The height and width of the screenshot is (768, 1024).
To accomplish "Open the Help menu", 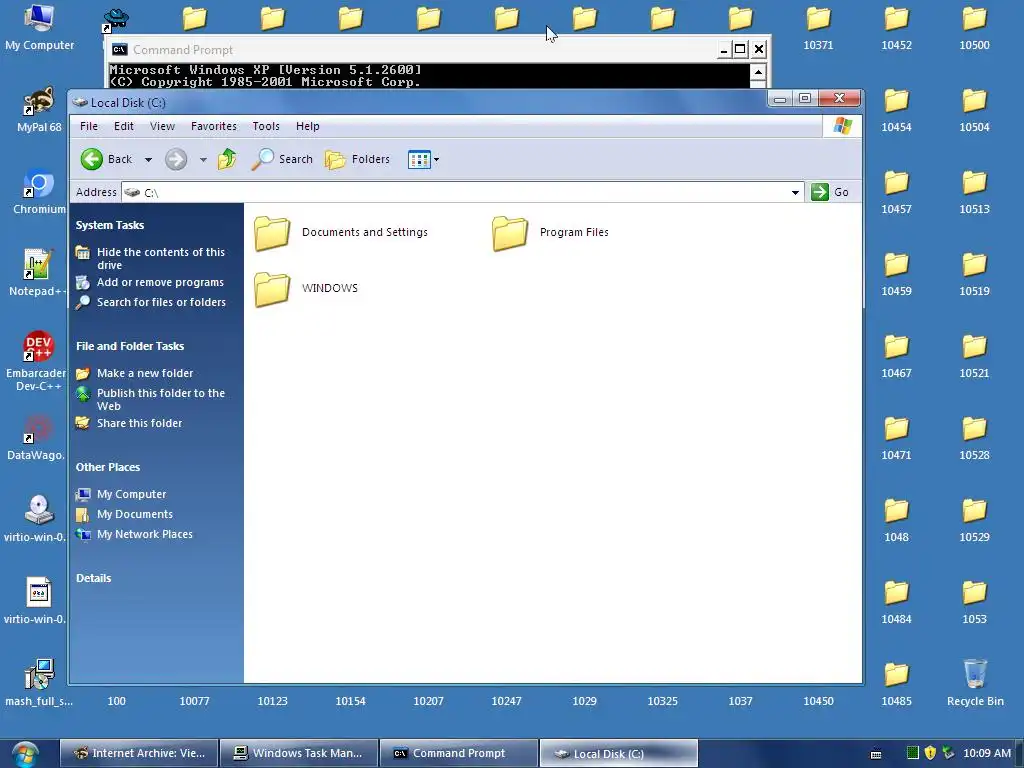I will (308, 126).
